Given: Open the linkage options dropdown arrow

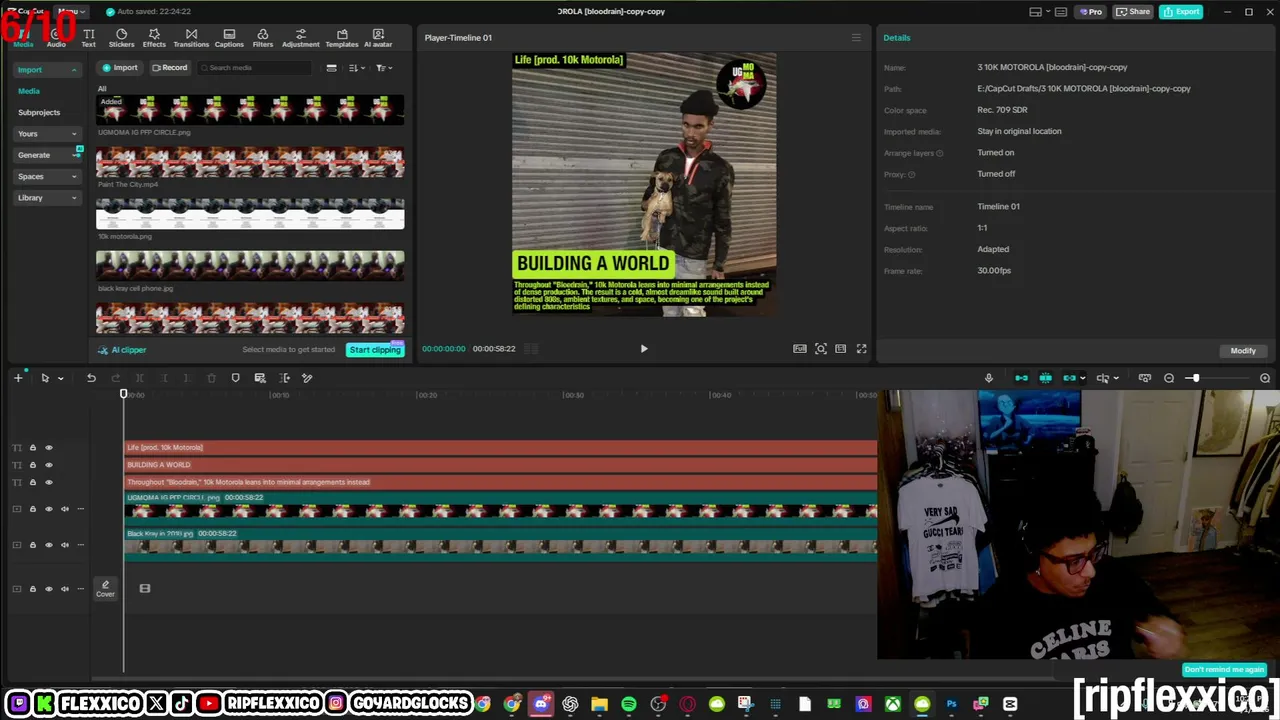Looking at the screenshot, I should pyautogui.click(x=1083, y=378).
